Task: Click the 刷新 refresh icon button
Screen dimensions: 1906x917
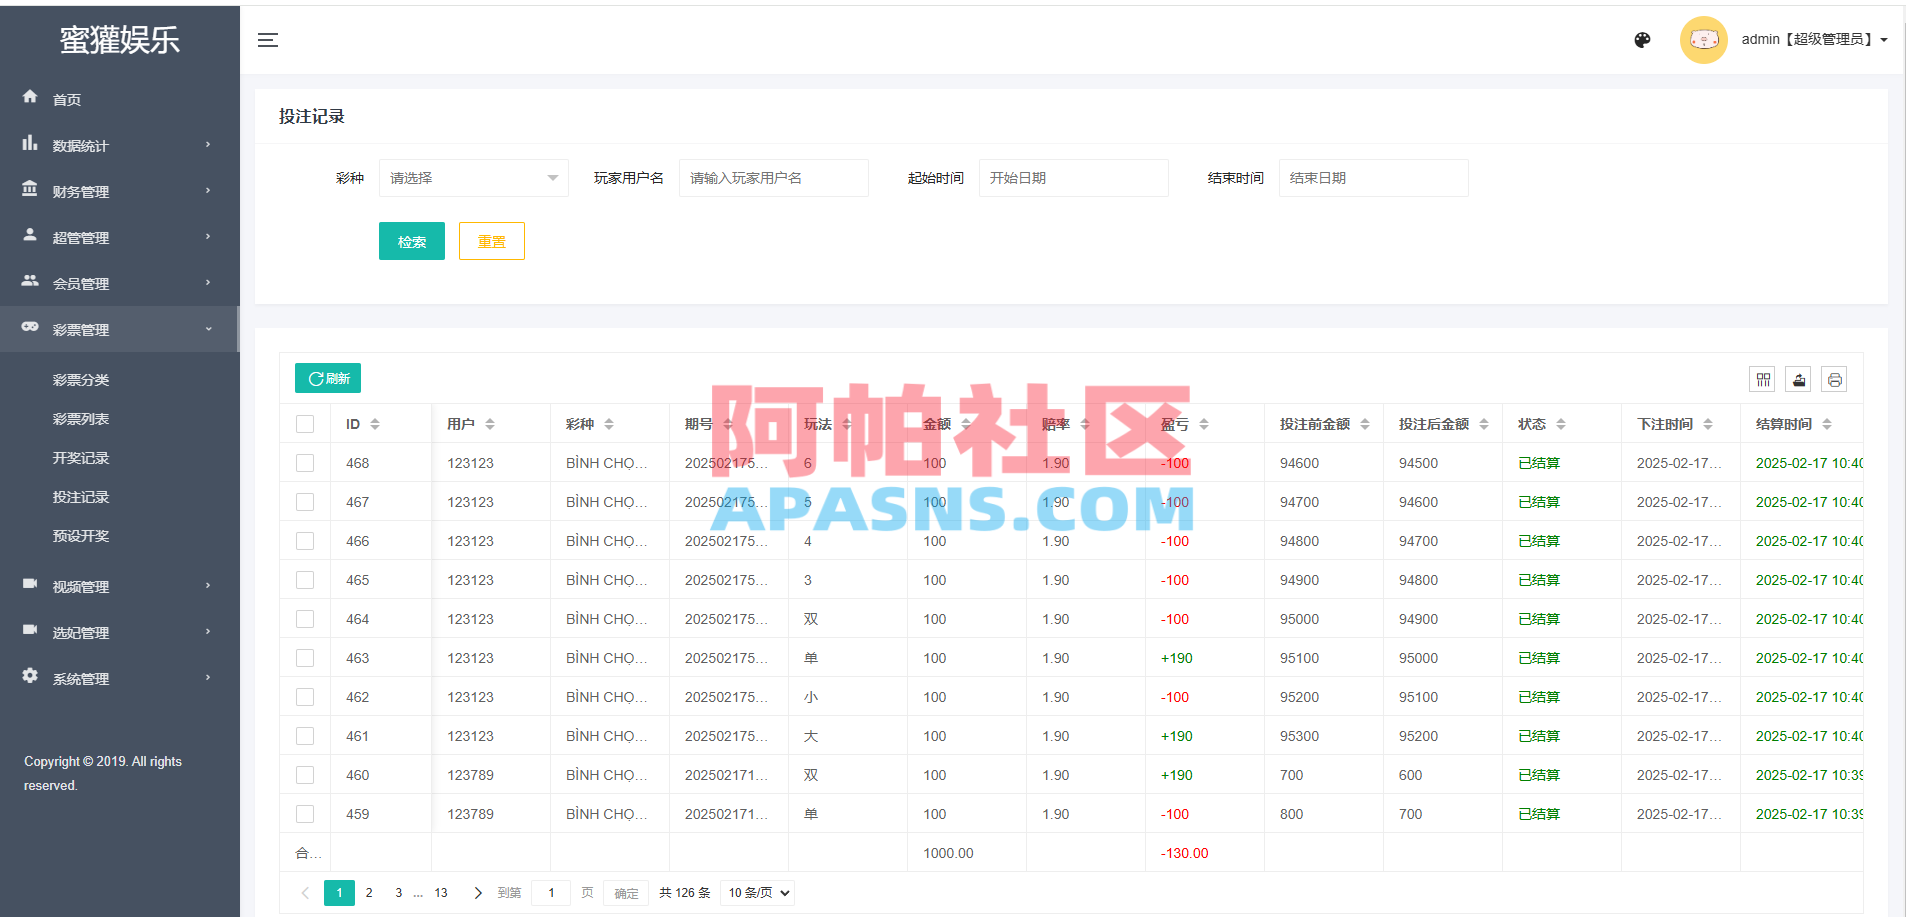Action: (x=327, y=378)
